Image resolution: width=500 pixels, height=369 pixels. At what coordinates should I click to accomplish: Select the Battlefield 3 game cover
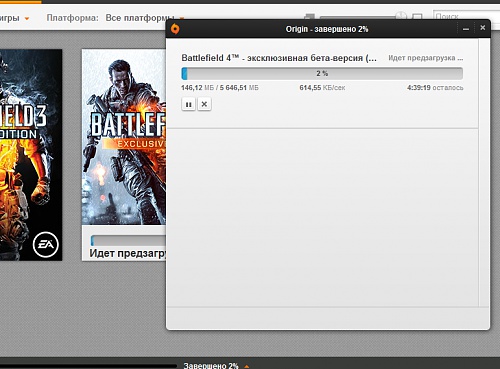31,155
